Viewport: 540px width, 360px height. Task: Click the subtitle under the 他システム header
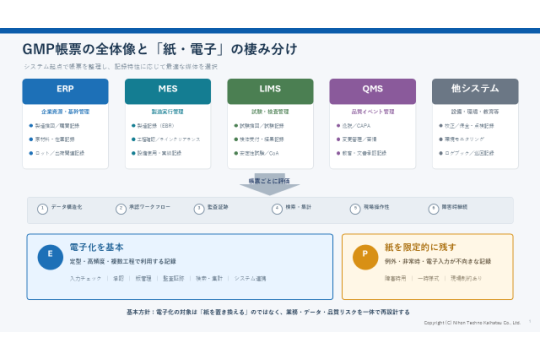coord(475,112)
